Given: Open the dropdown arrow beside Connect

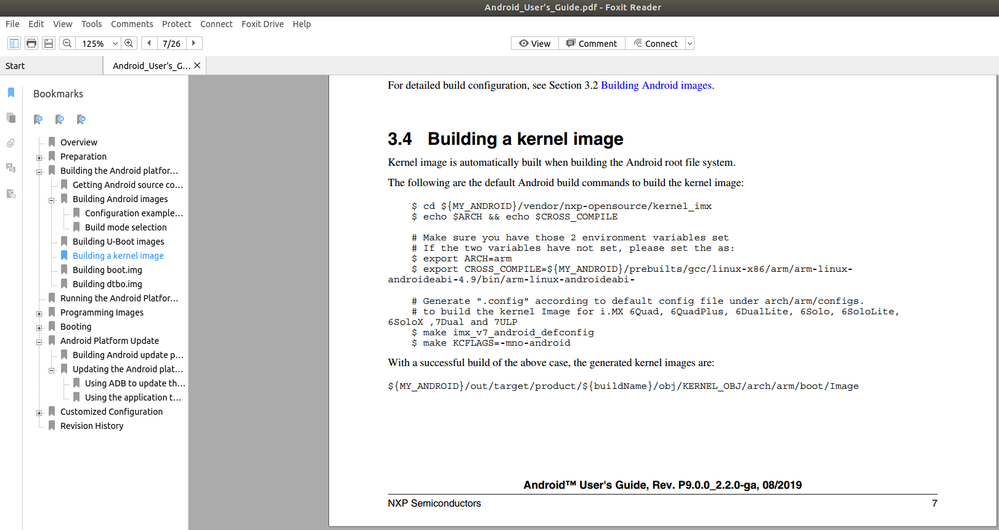Looking at the screenshot, I should pos(689,43).
